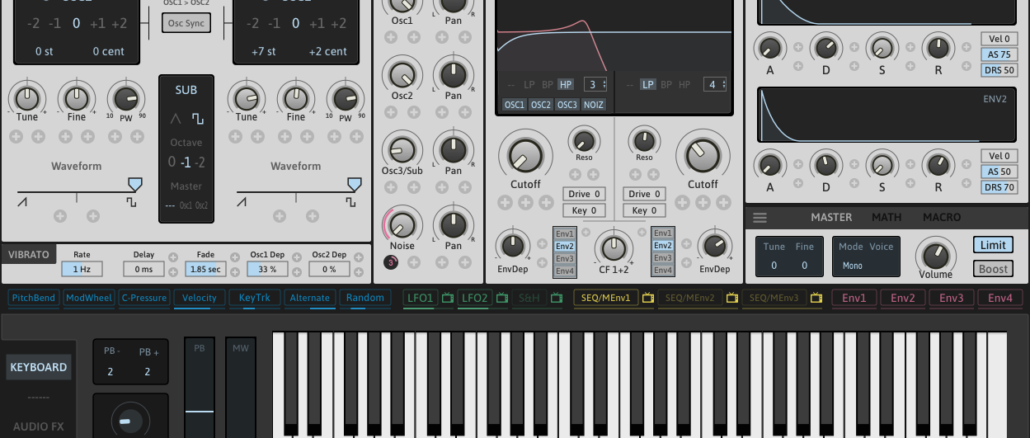The width and height of the screenshot is (1030, 438).
Task: Click the AS 75 field
Action: [998, 55]
